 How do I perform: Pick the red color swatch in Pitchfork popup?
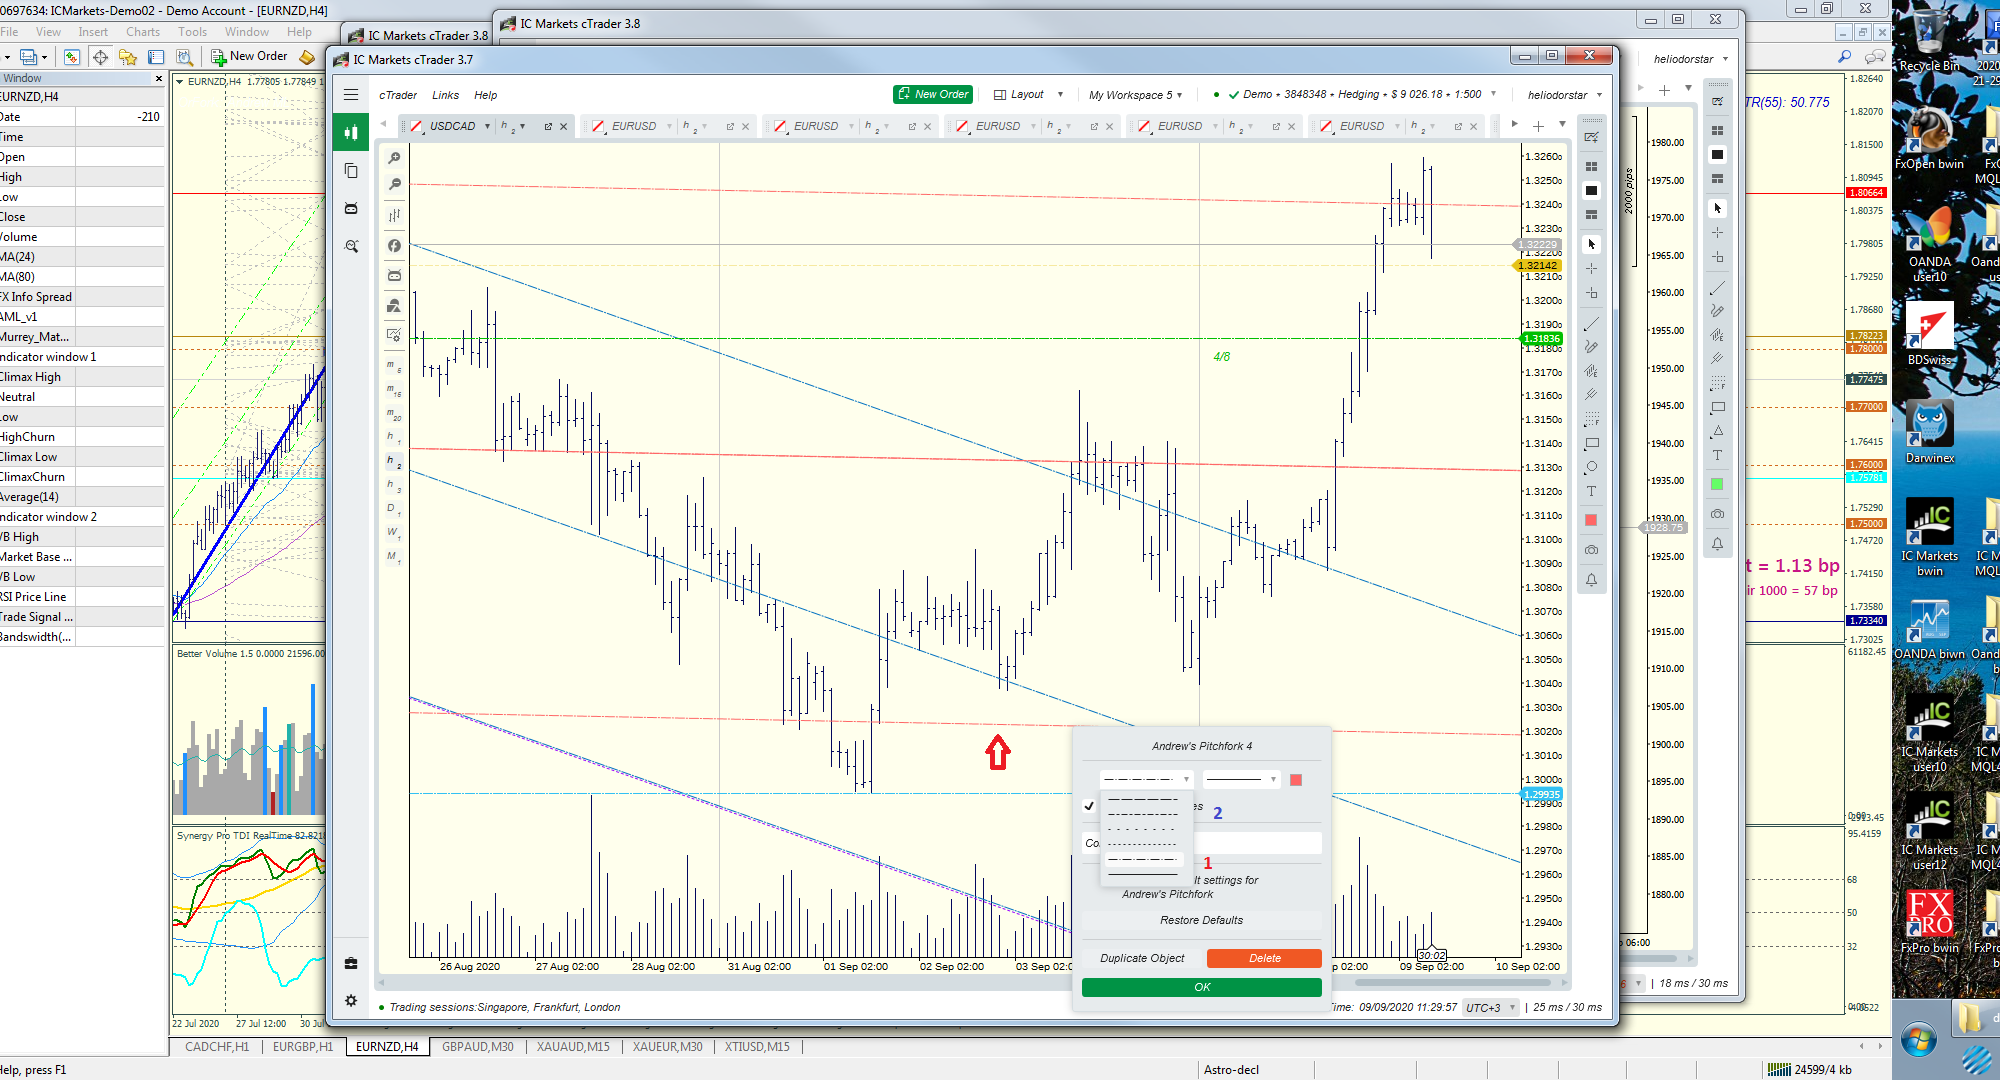[x=1296, y=780]
